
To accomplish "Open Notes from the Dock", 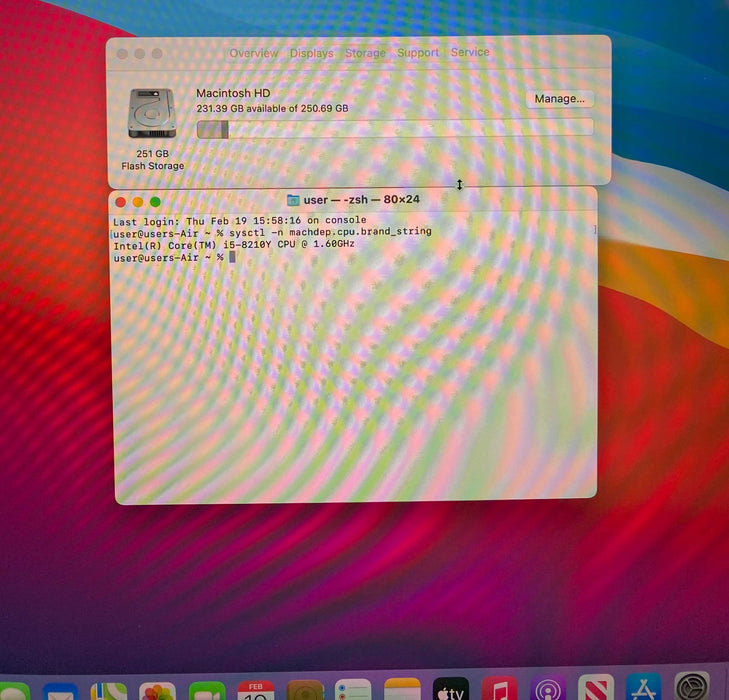I will pos(402,689).
